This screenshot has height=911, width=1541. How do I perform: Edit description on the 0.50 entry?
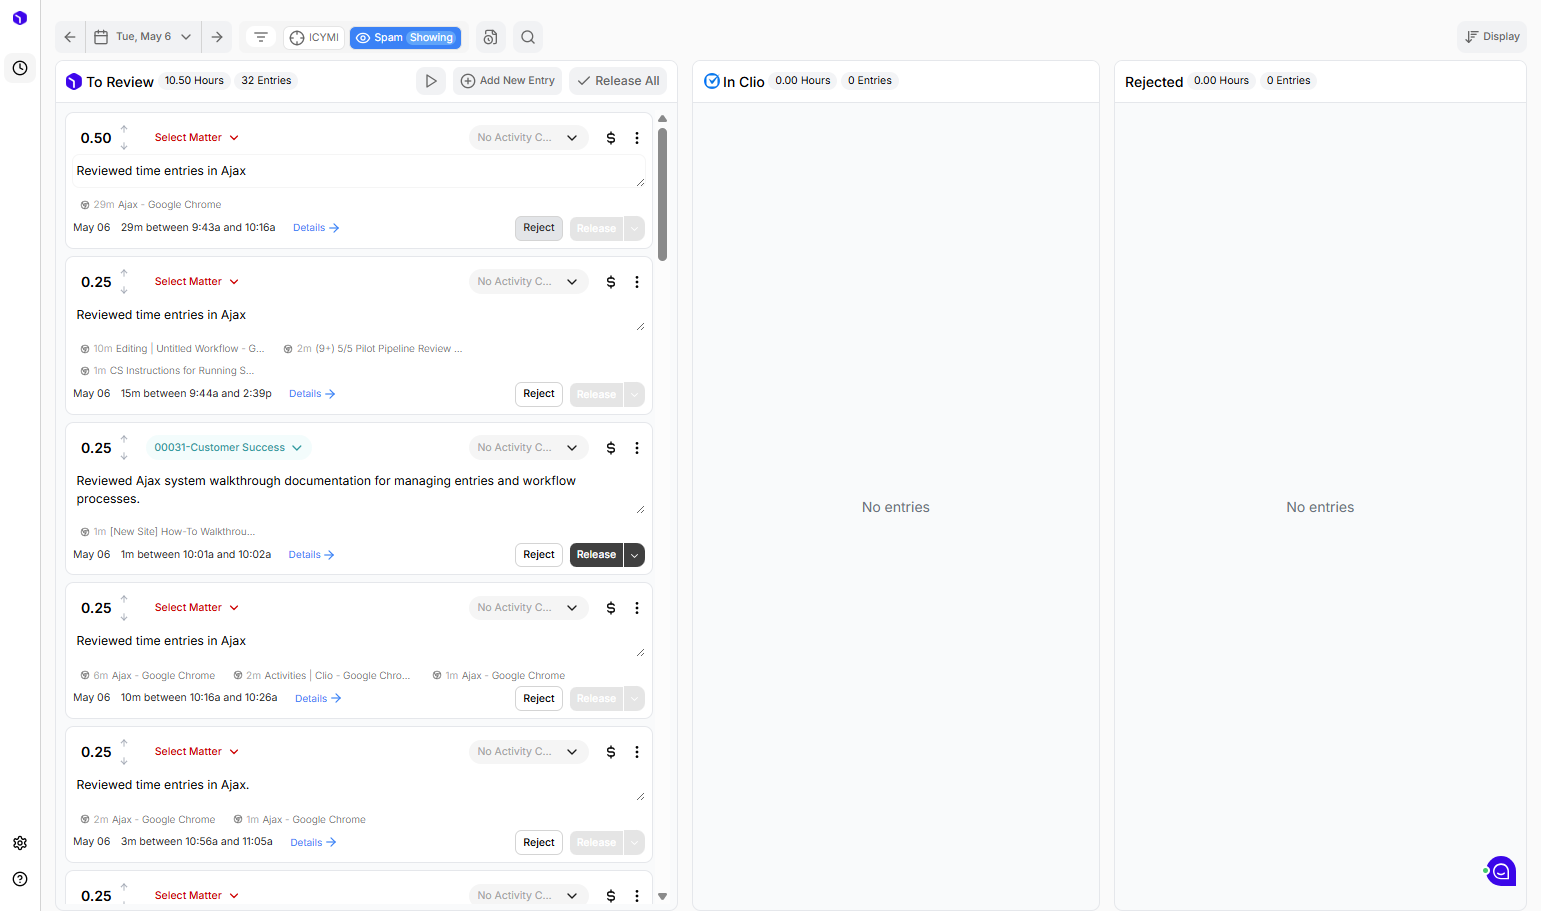pos(360,172)
